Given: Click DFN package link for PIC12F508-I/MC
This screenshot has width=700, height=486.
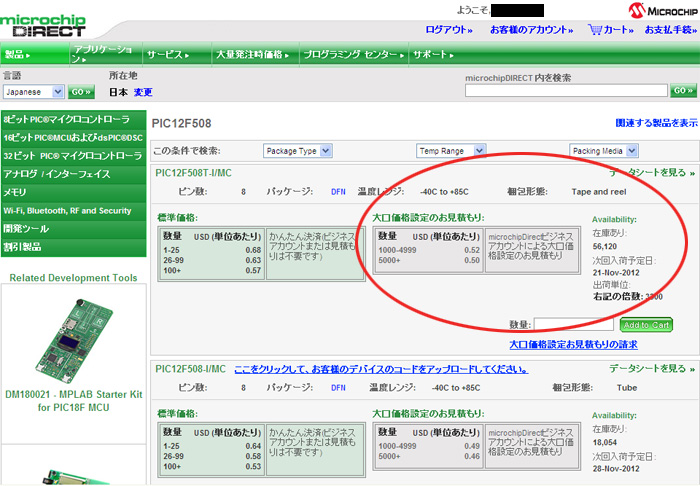Looking at the screenshot, I should (x=338, y=388).
